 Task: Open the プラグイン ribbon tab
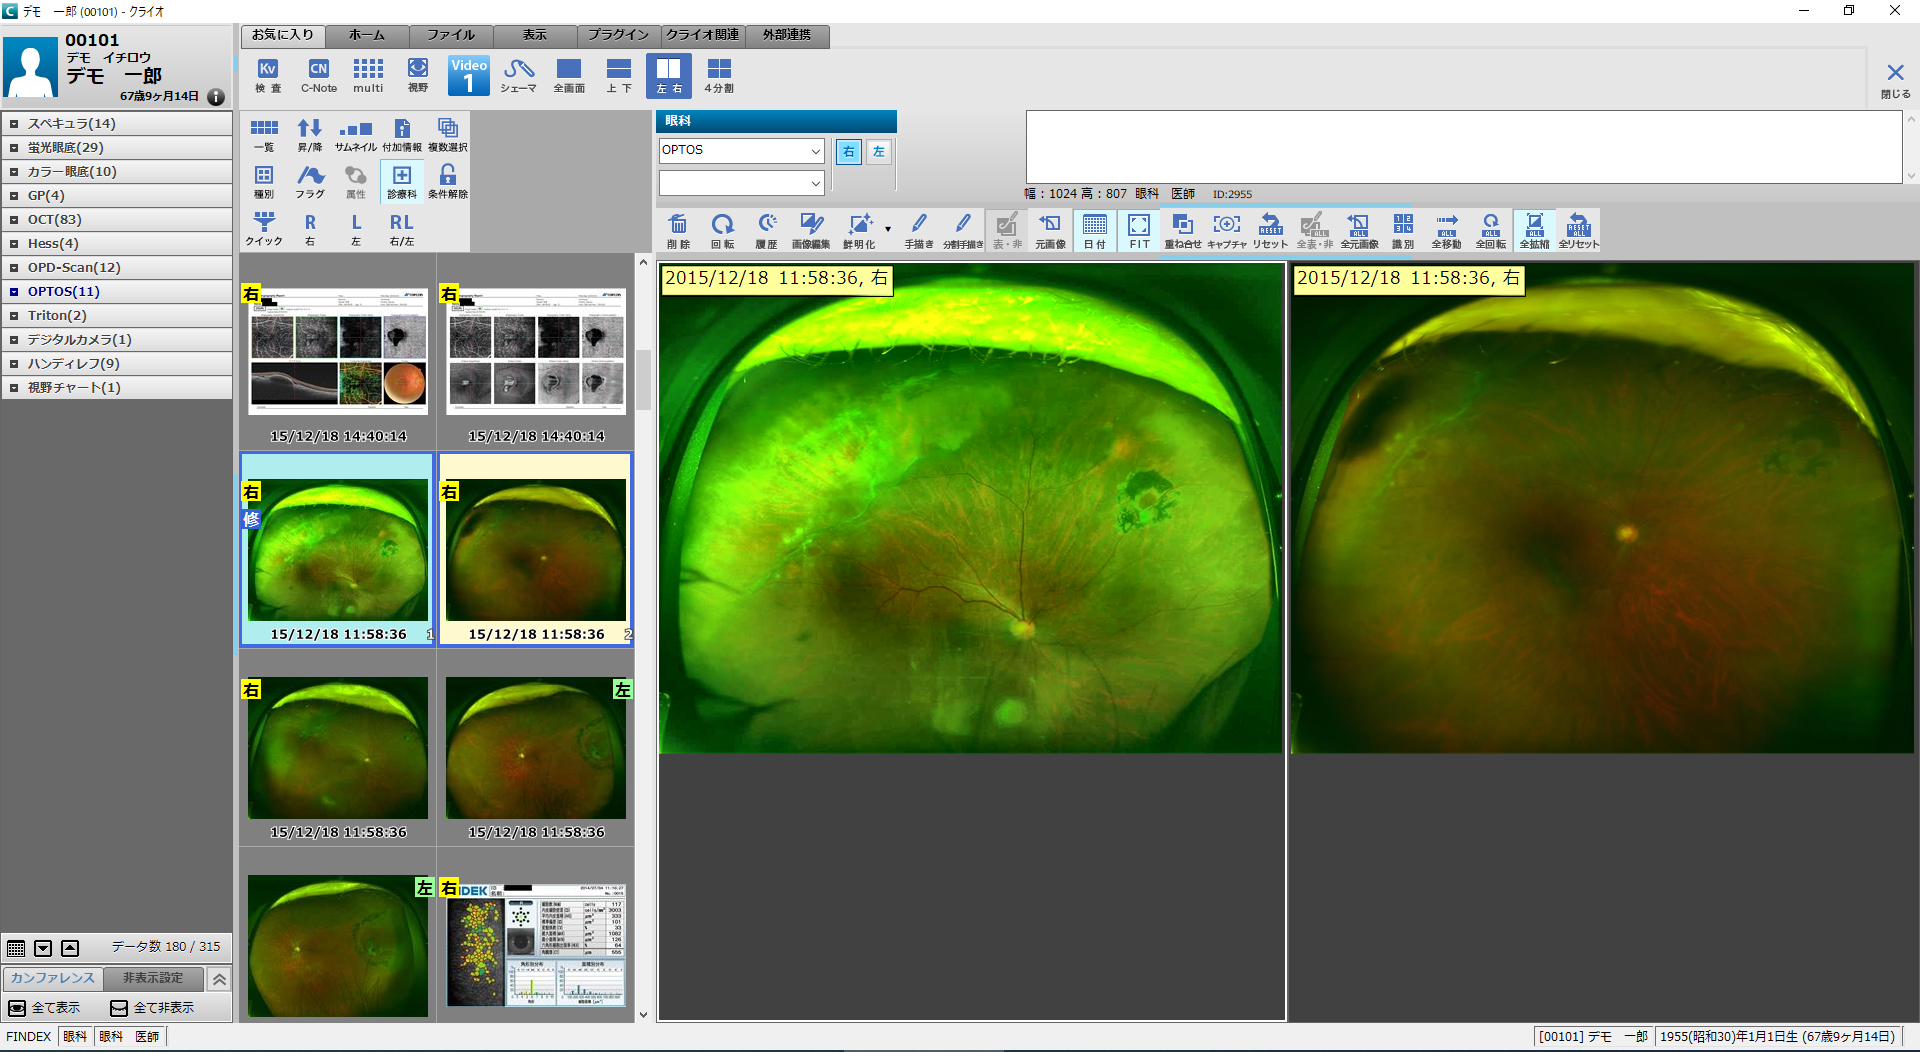click(x=617, y=35)
